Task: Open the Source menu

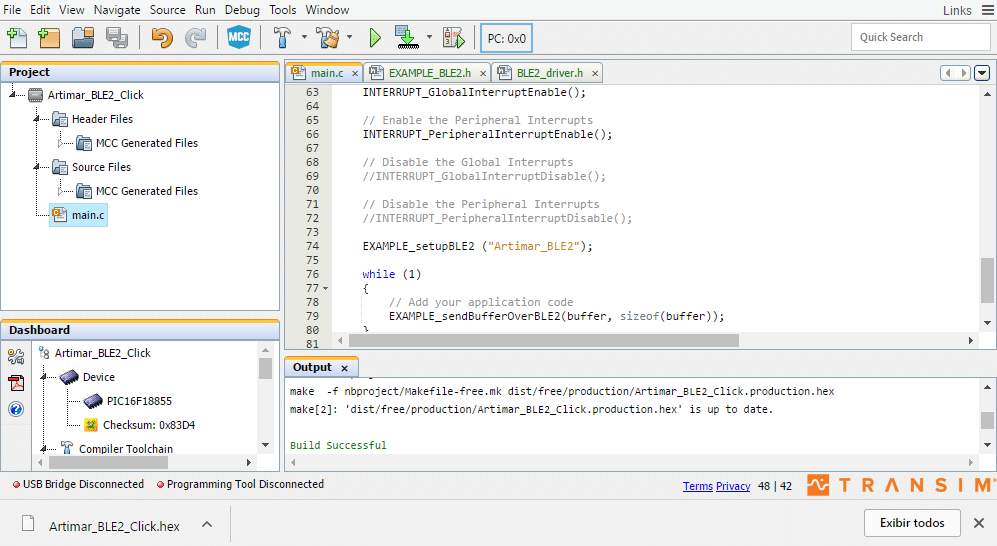Action: coord(168,10)
